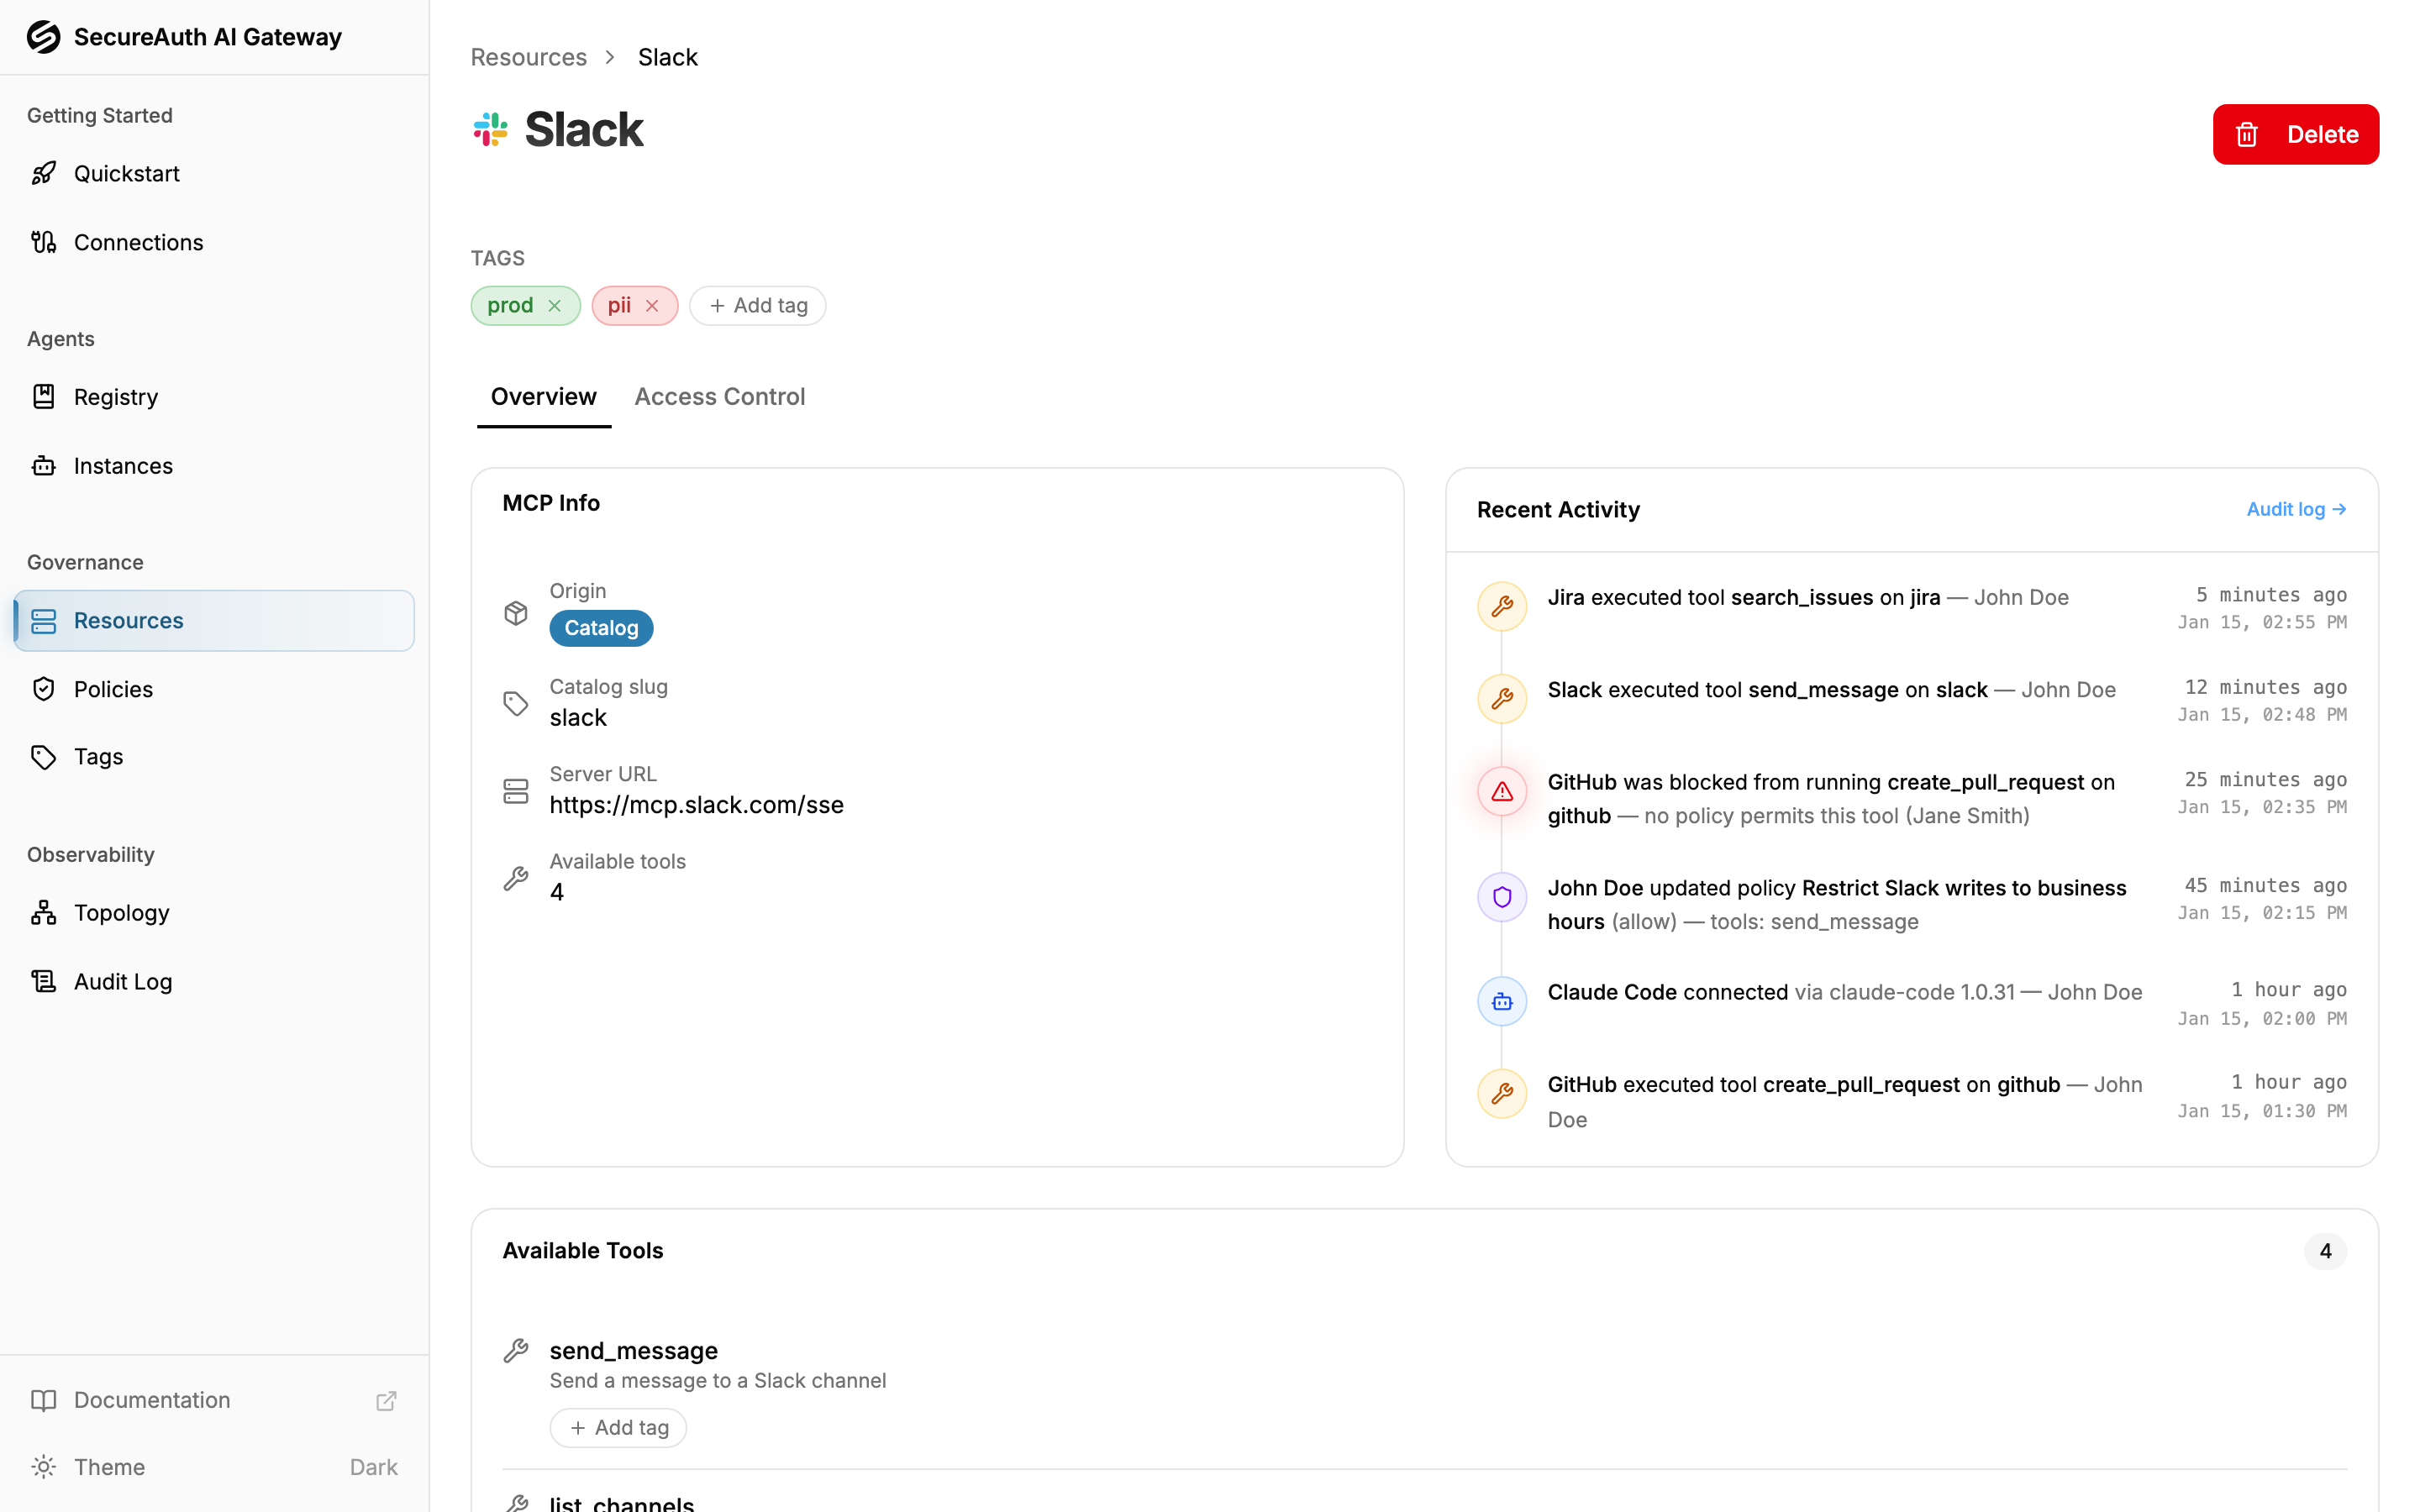Toggle theme to Dark
Screen dimensions: 2420x1512
click(214, 1467)
